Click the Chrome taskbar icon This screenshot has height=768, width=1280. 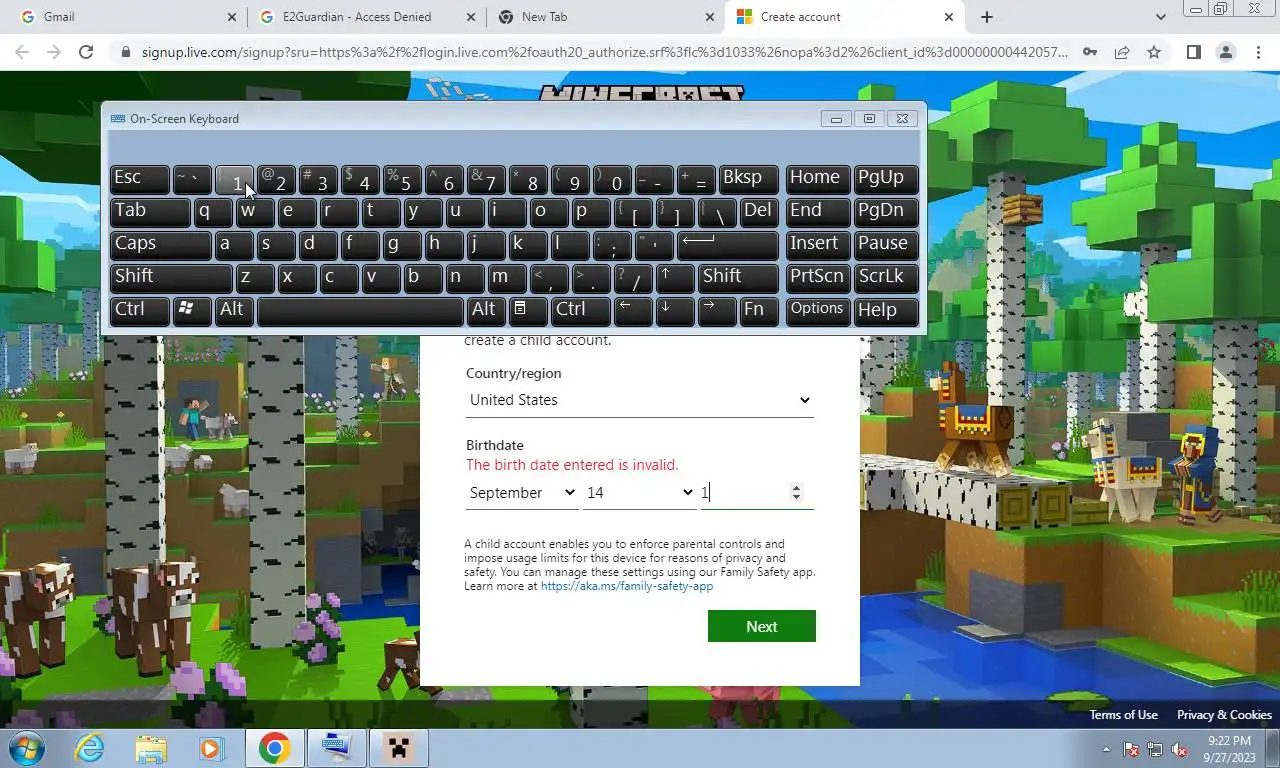(x=274, y=748)
